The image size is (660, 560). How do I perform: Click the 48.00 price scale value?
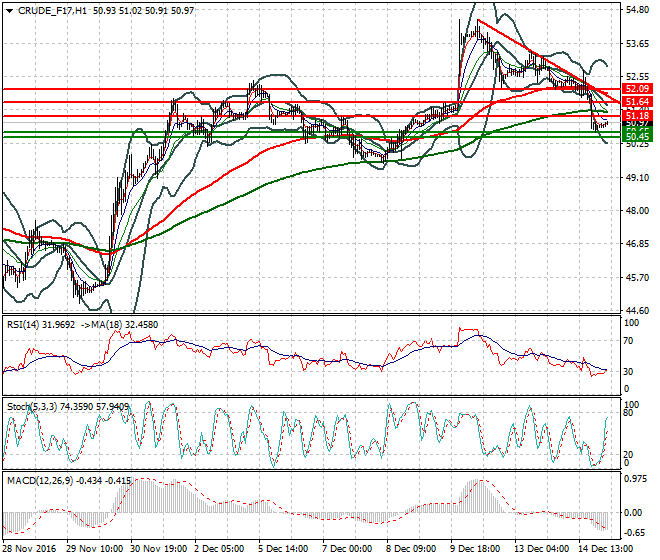[638, 211]
